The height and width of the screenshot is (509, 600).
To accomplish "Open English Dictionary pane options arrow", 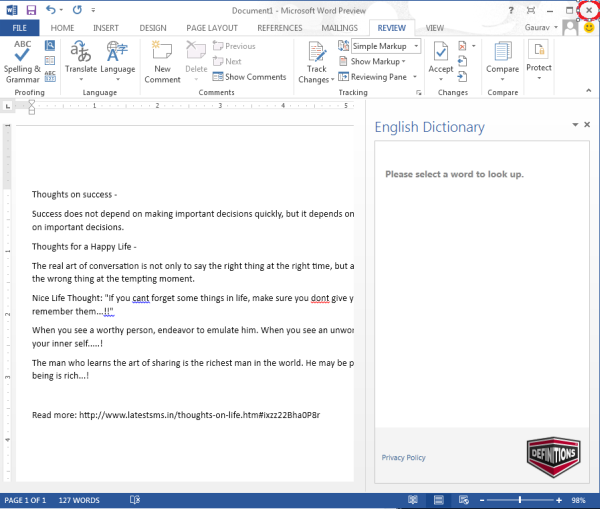I will click(575, 125).
